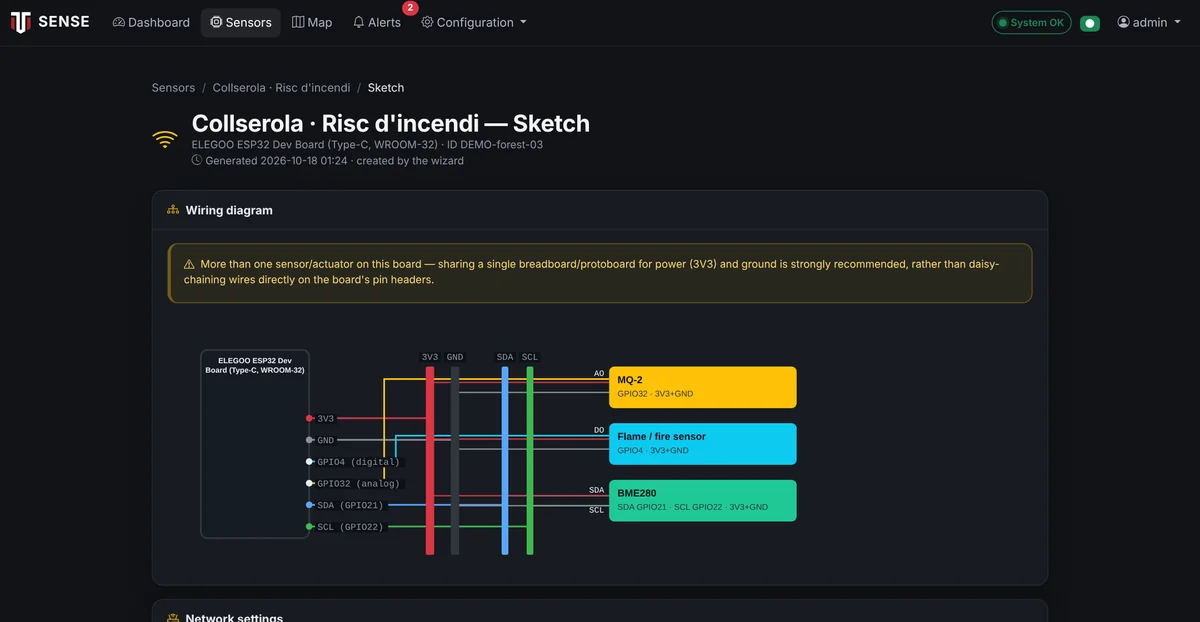Click the GPIO4 (digital) pin label

pyautogui.click(x=358, y=462)
